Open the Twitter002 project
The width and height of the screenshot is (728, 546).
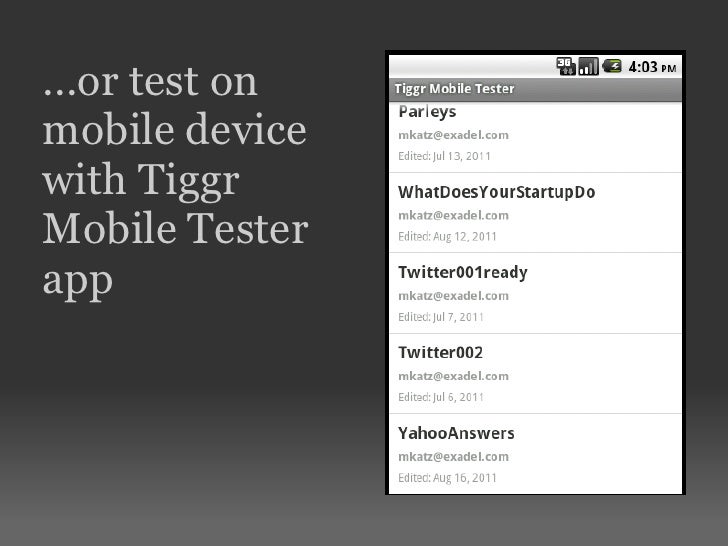click(535, 373)
